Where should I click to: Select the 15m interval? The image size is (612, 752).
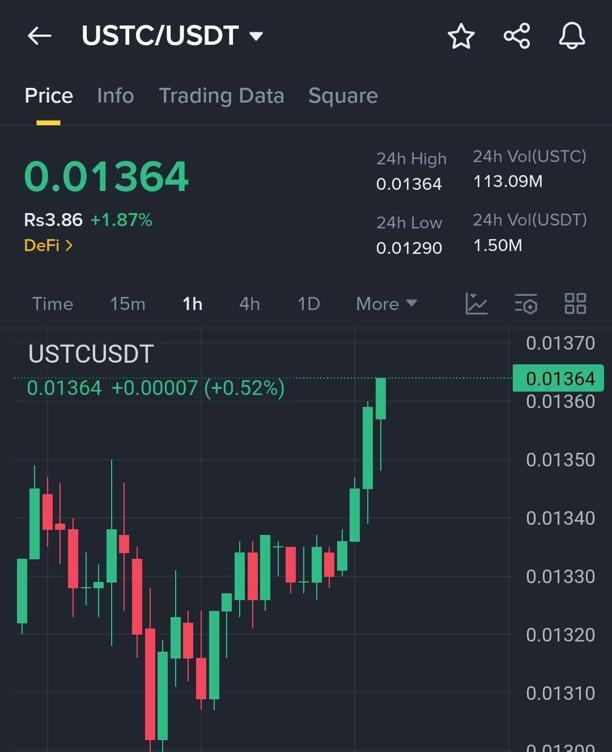point(127,304)
